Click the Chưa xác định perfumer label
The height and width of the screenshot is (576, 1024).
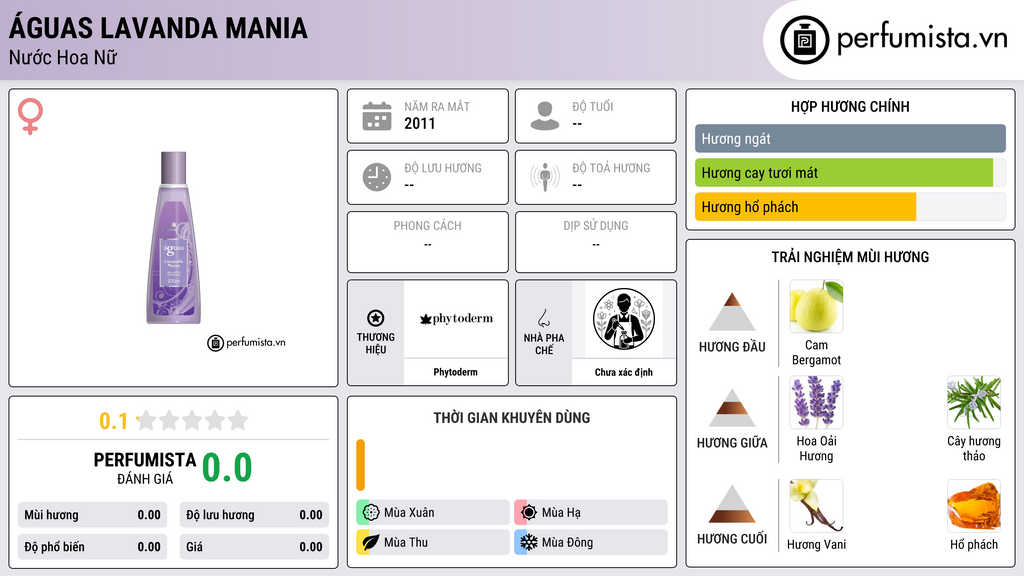click(624, 372)
